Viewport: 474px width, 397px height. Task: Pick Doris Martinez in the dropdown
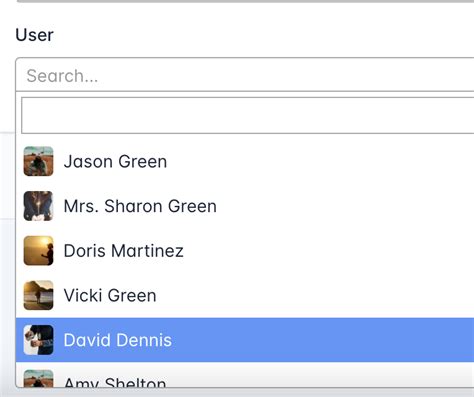click(x=245, y=251)
